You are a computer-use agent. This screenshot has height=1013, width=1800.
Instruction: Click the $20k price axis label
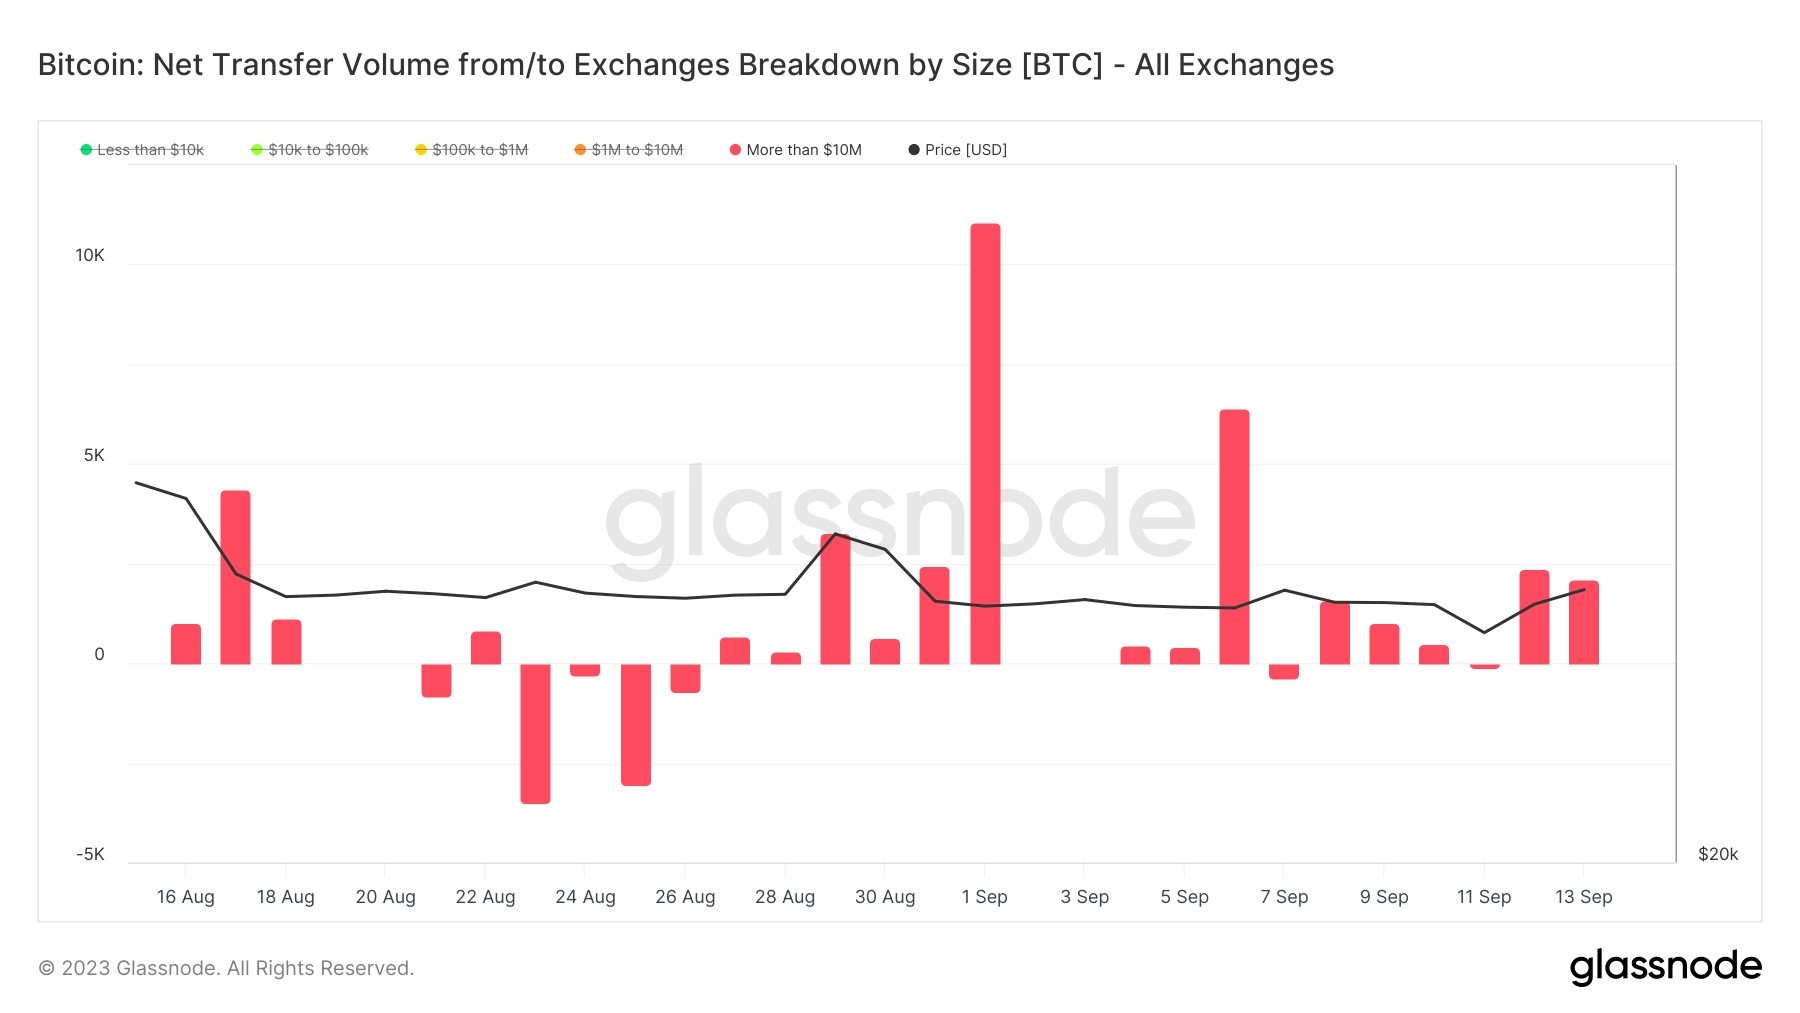click(1717, 854)
